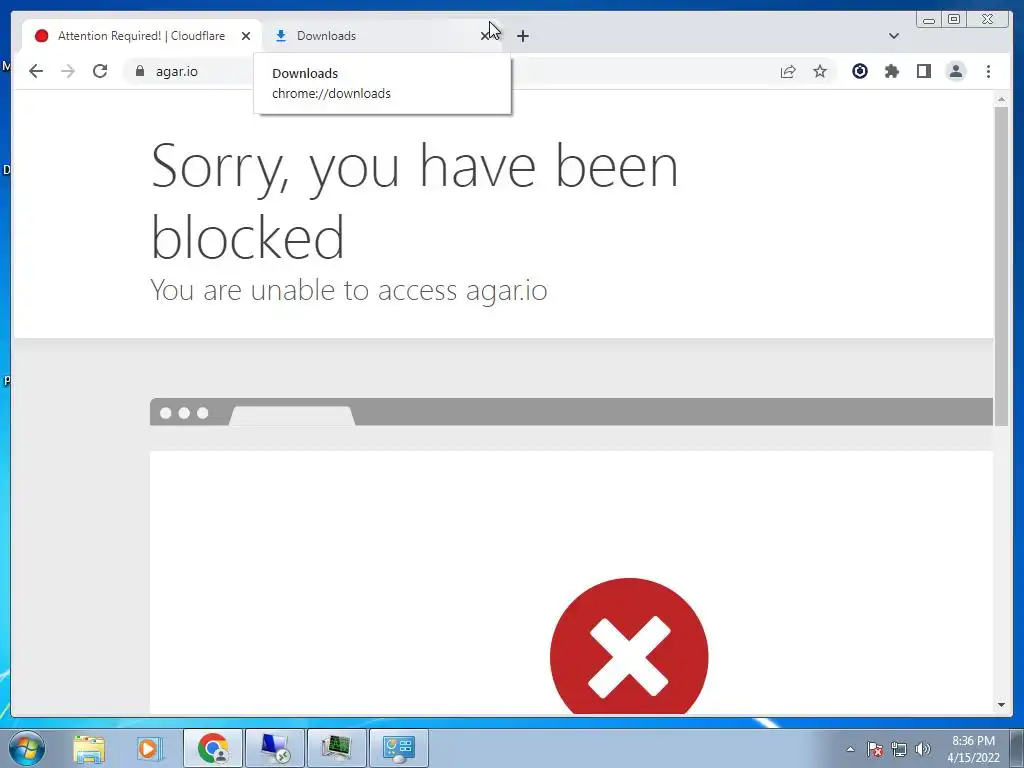Share this page using the share icon
This screenshot has height=768, width=1024.
[x=788, y=71]
